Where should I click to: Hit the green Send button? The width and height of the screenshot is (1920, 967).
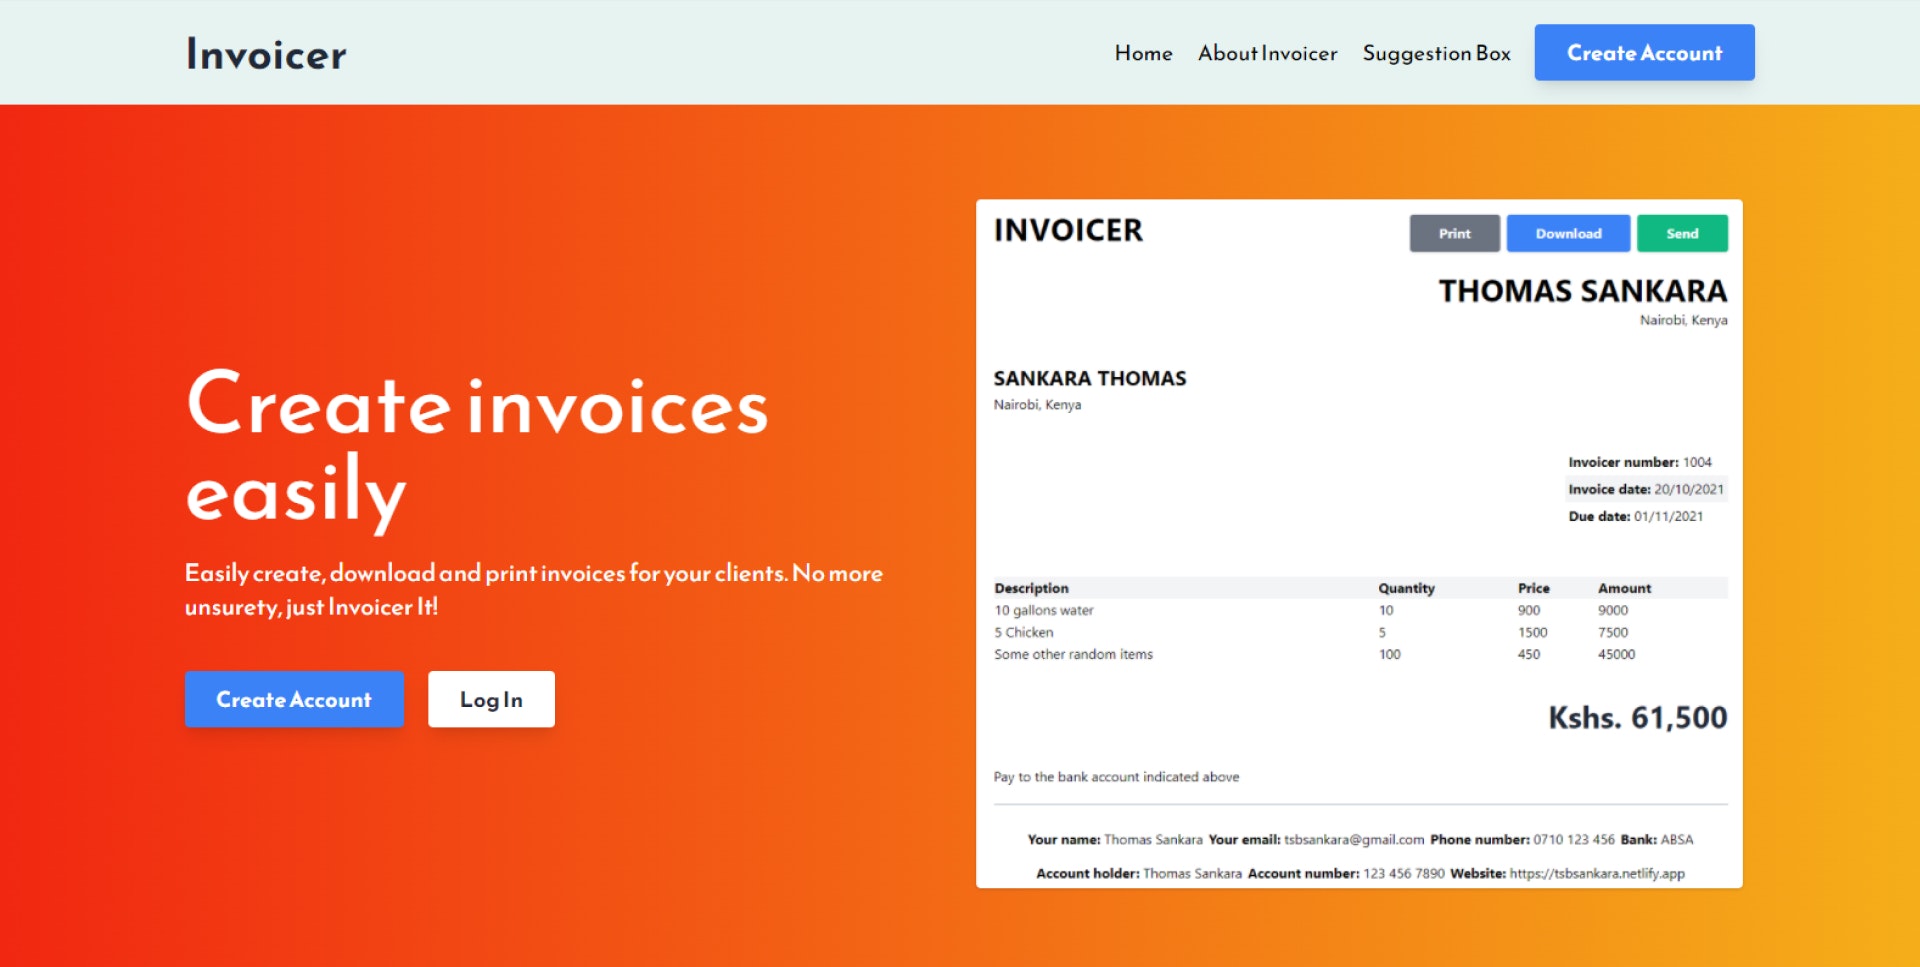(x=1681, y=233)
